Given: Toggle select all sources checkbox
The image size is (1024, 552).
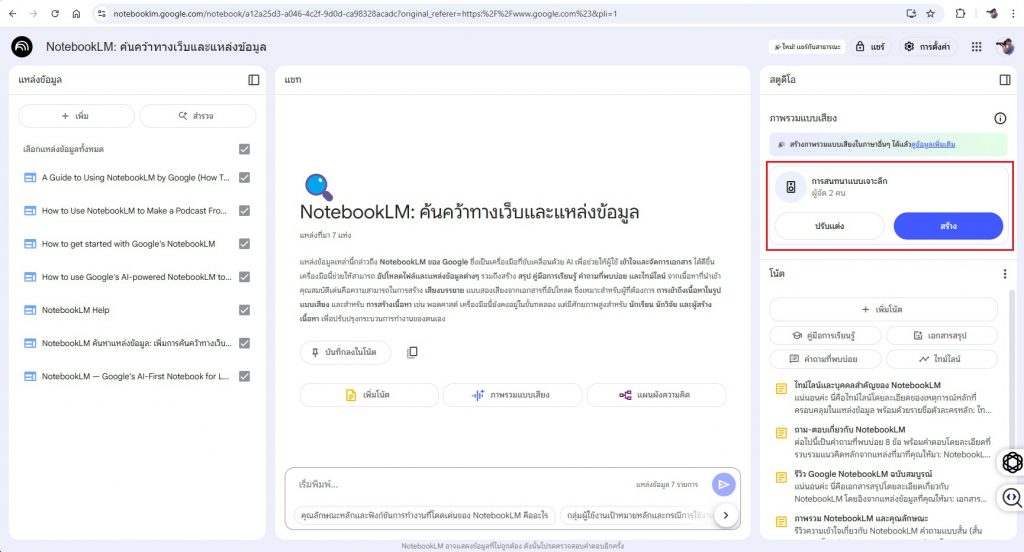Looking at the screenshot, I should (244, 149).
